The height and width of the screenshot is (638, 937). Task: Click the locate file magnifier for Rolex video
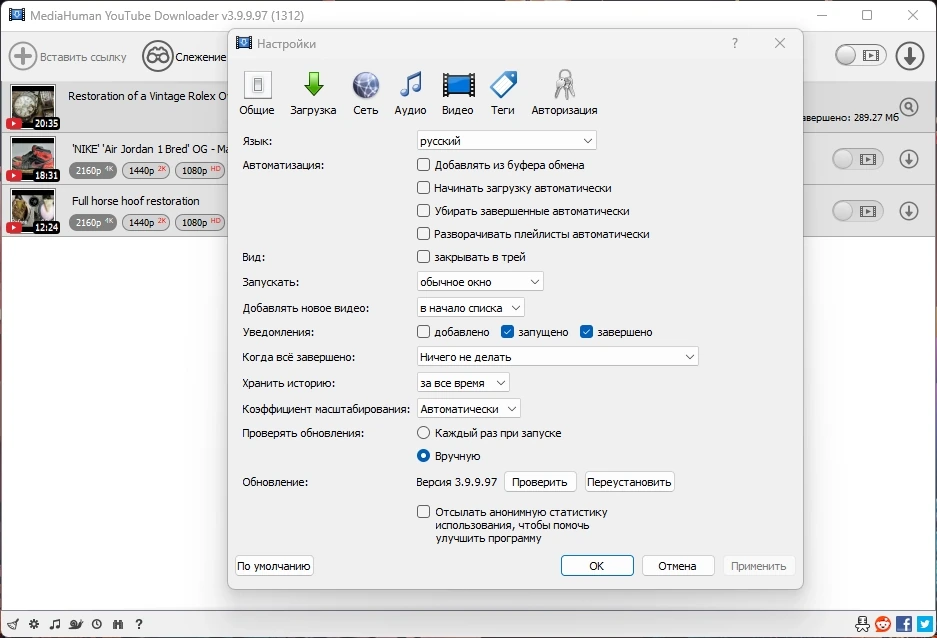pyautogui.click(x=909, y=108)
